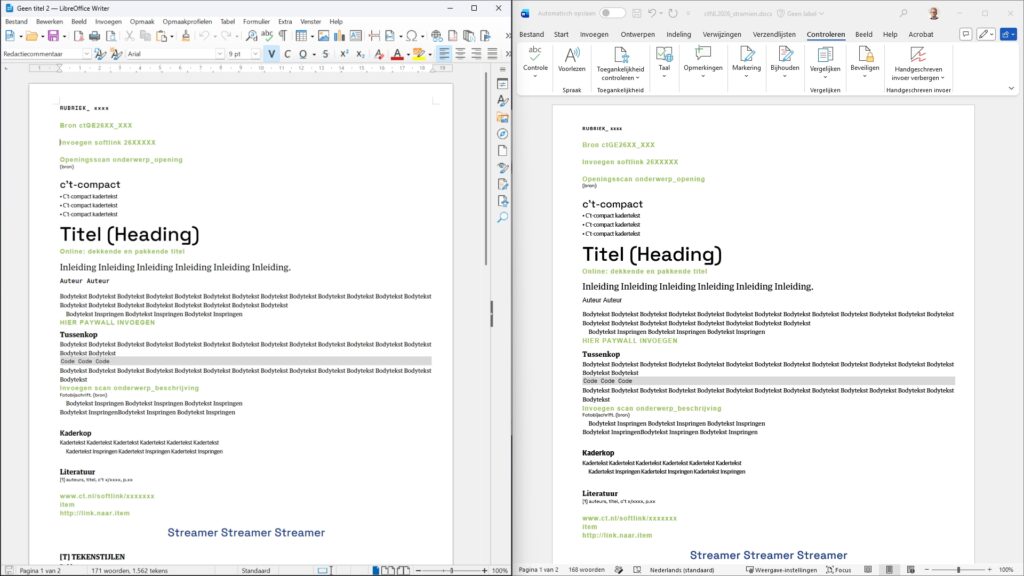Save document via LibreOffice save icon
Viewport: 1024px width, 576px height.
pos(53,37)
